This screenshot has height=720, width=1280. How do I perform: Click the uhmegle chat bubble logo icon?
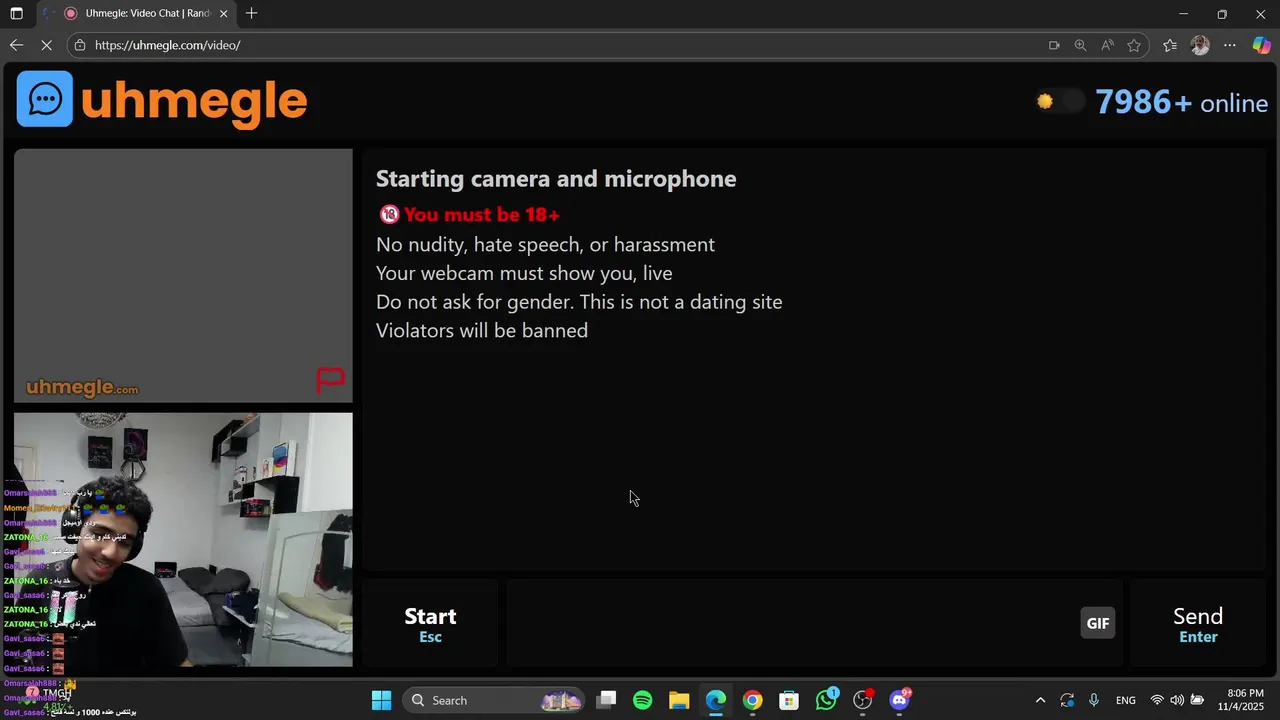pyautogui.click(x=45, y=99)
